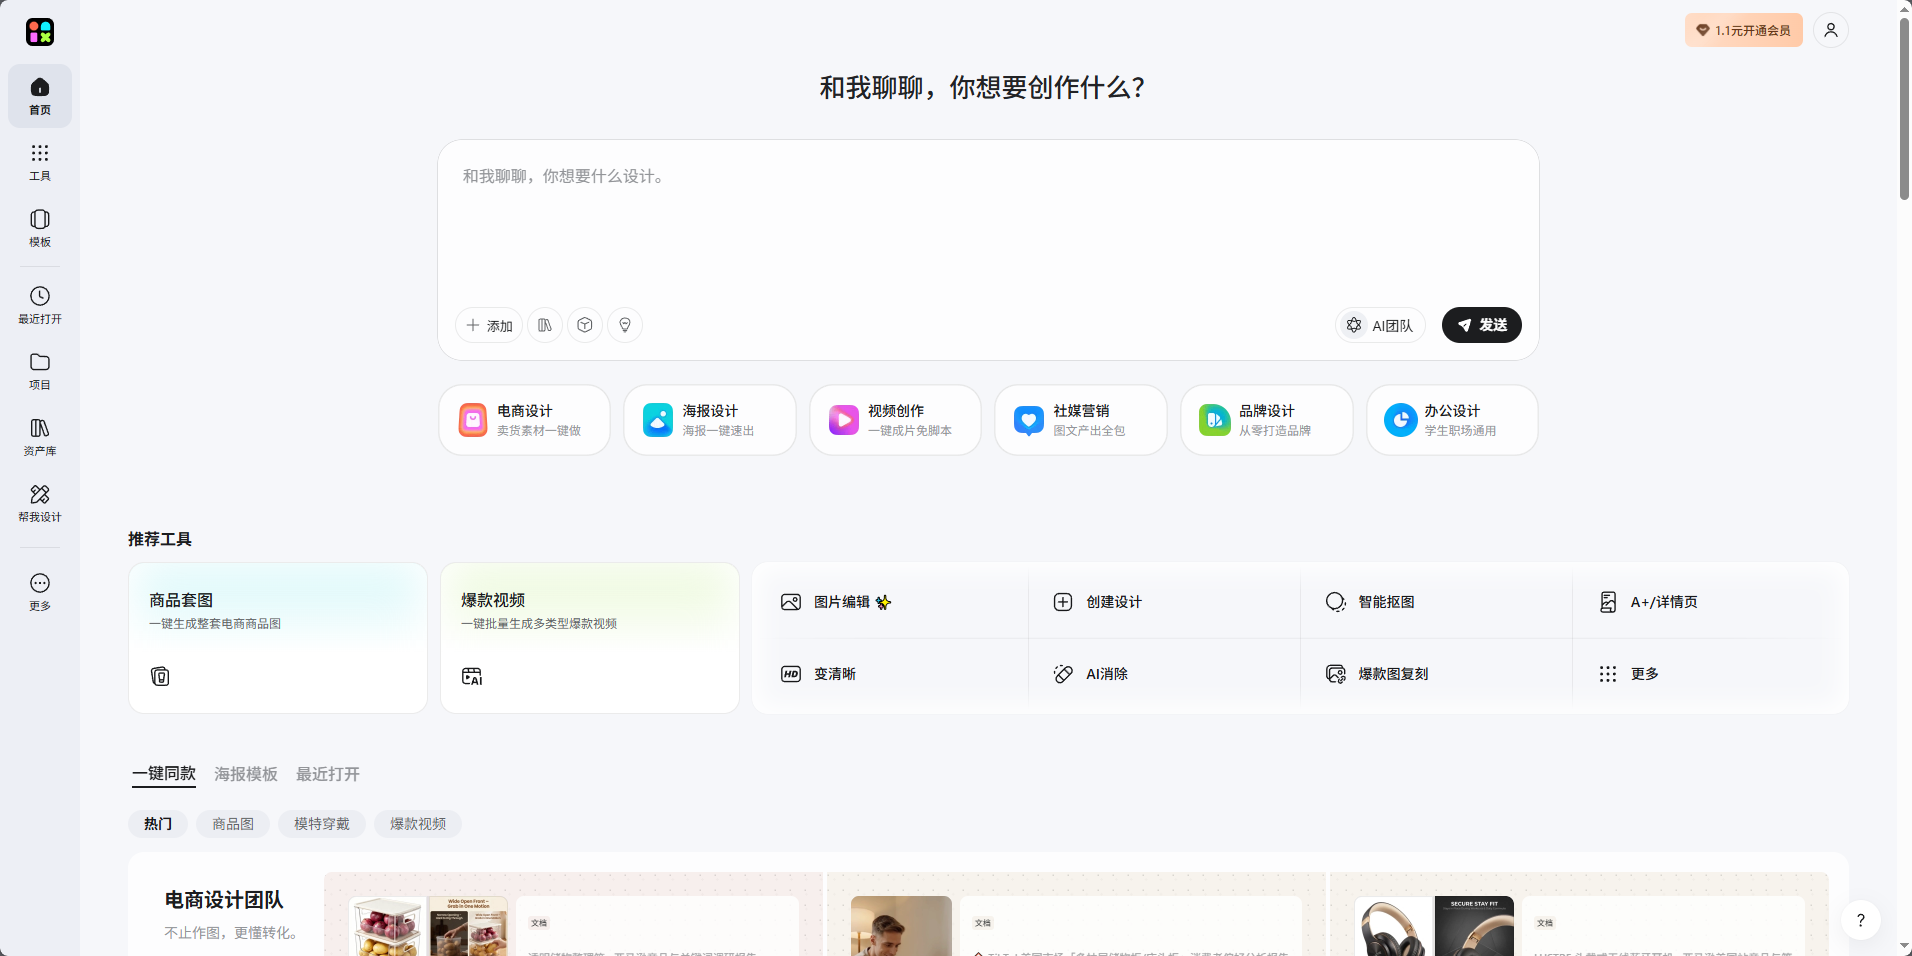The height and width of the screenshot is (956, 1912).
Task: Select the 商品图 filter chip
Action: (x=233, y=824)
